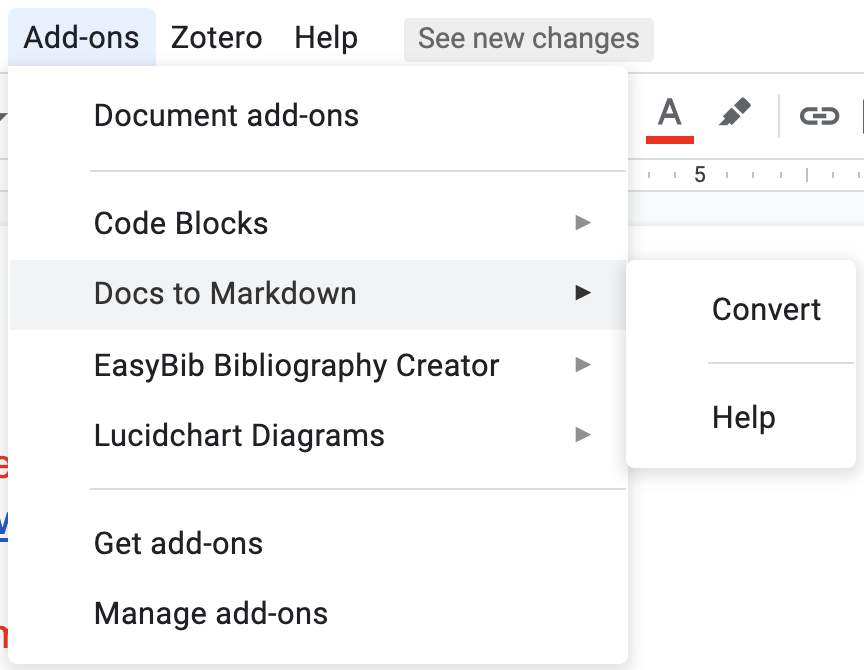Click the insert link icon
The height and width of the screenshot is (670, 864).
click(819, 116)
